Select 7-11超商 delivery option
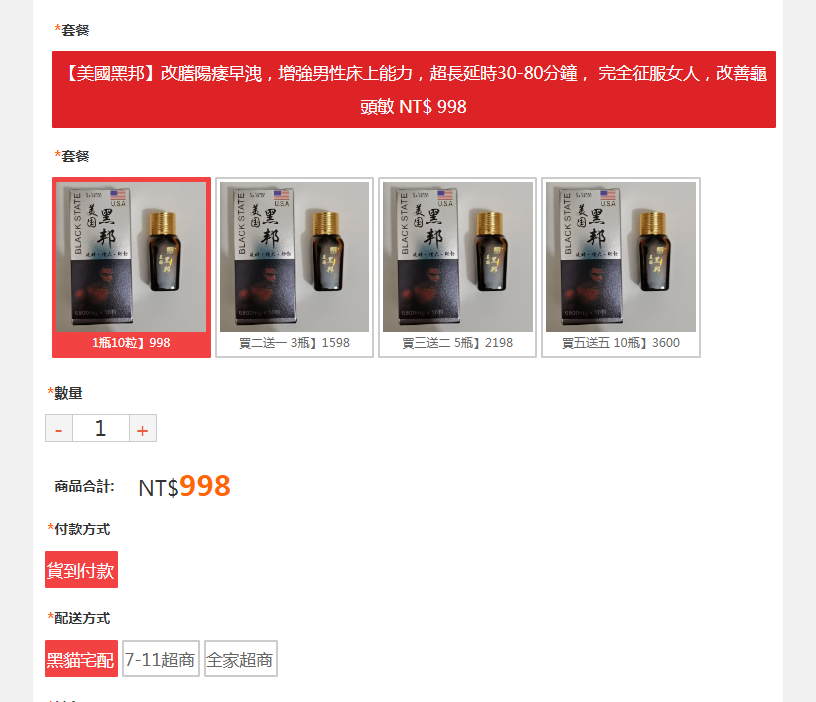 pos(161,658)
